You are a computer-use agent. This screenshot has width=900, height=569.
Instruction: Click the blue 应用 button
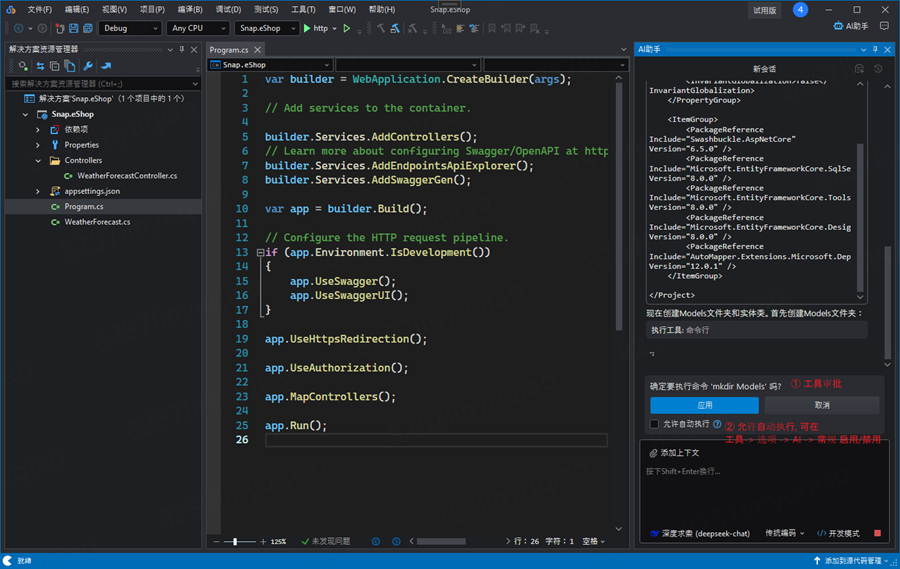[704, 405]
